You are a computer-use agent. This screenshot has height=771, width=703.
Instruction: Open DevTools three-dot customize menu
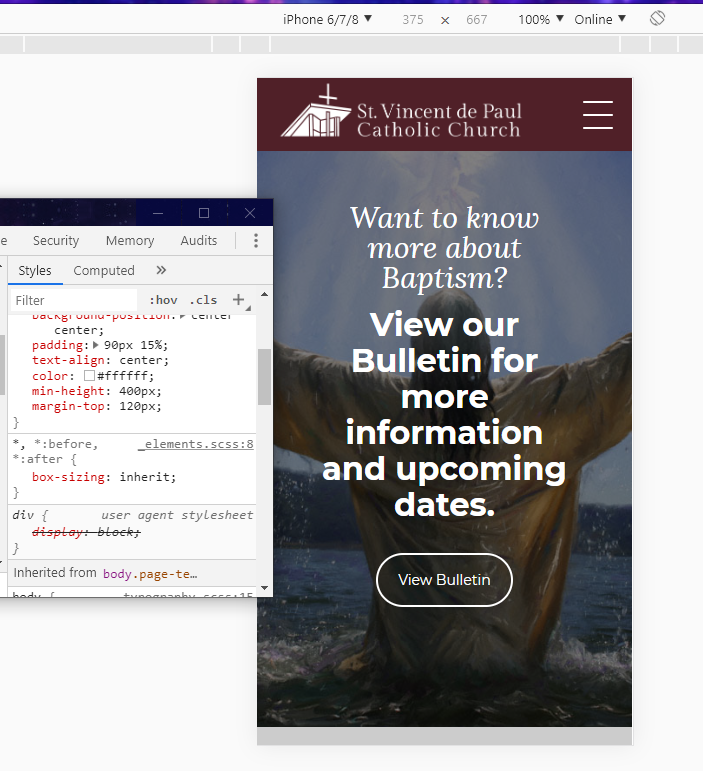(256, 241)
